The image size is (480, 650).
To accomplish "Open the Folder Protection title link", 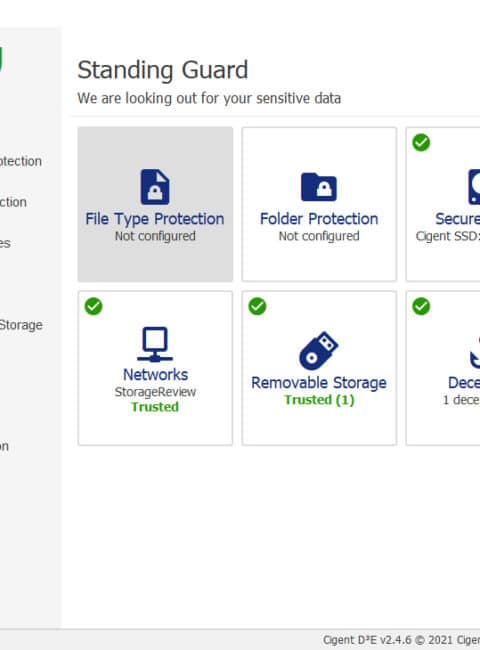I will tap(319, 219).
